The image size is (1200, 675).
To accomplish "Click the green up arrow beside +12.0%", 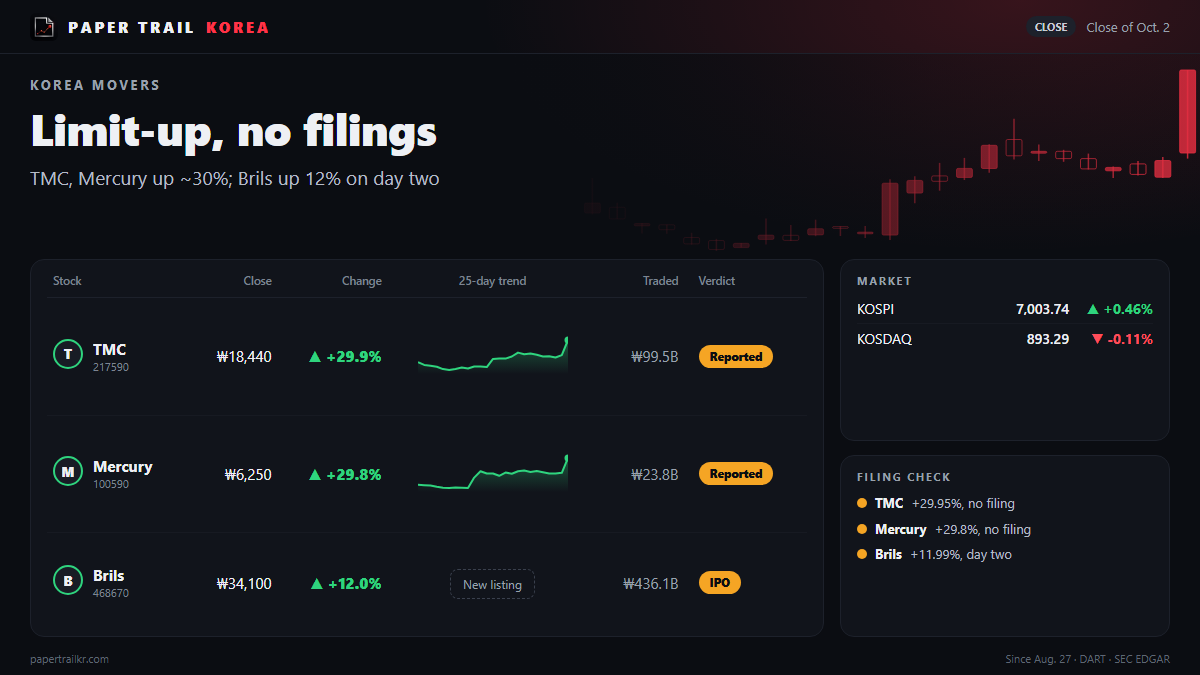I will coord(317,584).
